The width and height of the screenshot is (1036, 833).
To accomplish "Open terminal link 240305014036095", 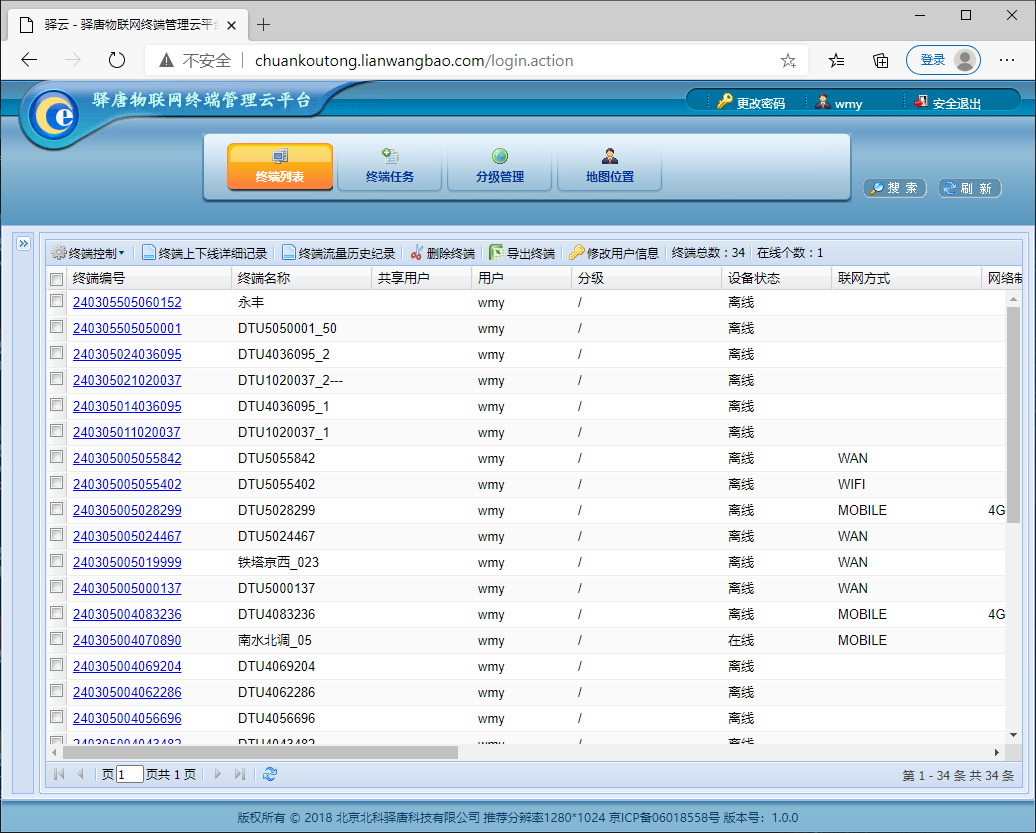I will [x=127, y=406].
